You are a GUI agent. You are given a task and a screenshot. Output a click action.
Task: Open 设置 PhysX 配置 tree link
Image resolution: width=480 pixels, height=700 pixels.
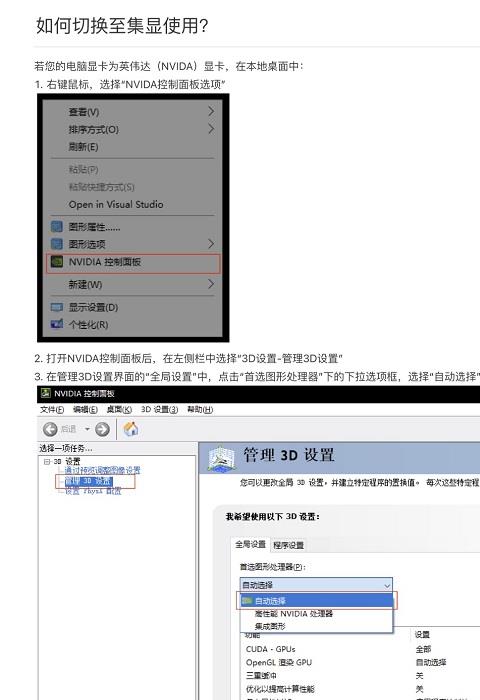(93, 491)
